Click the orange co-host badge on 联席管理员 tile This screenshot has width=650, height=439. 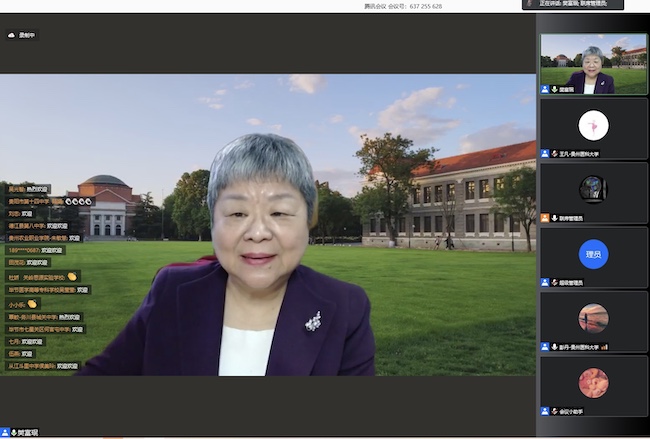(545, 217)
